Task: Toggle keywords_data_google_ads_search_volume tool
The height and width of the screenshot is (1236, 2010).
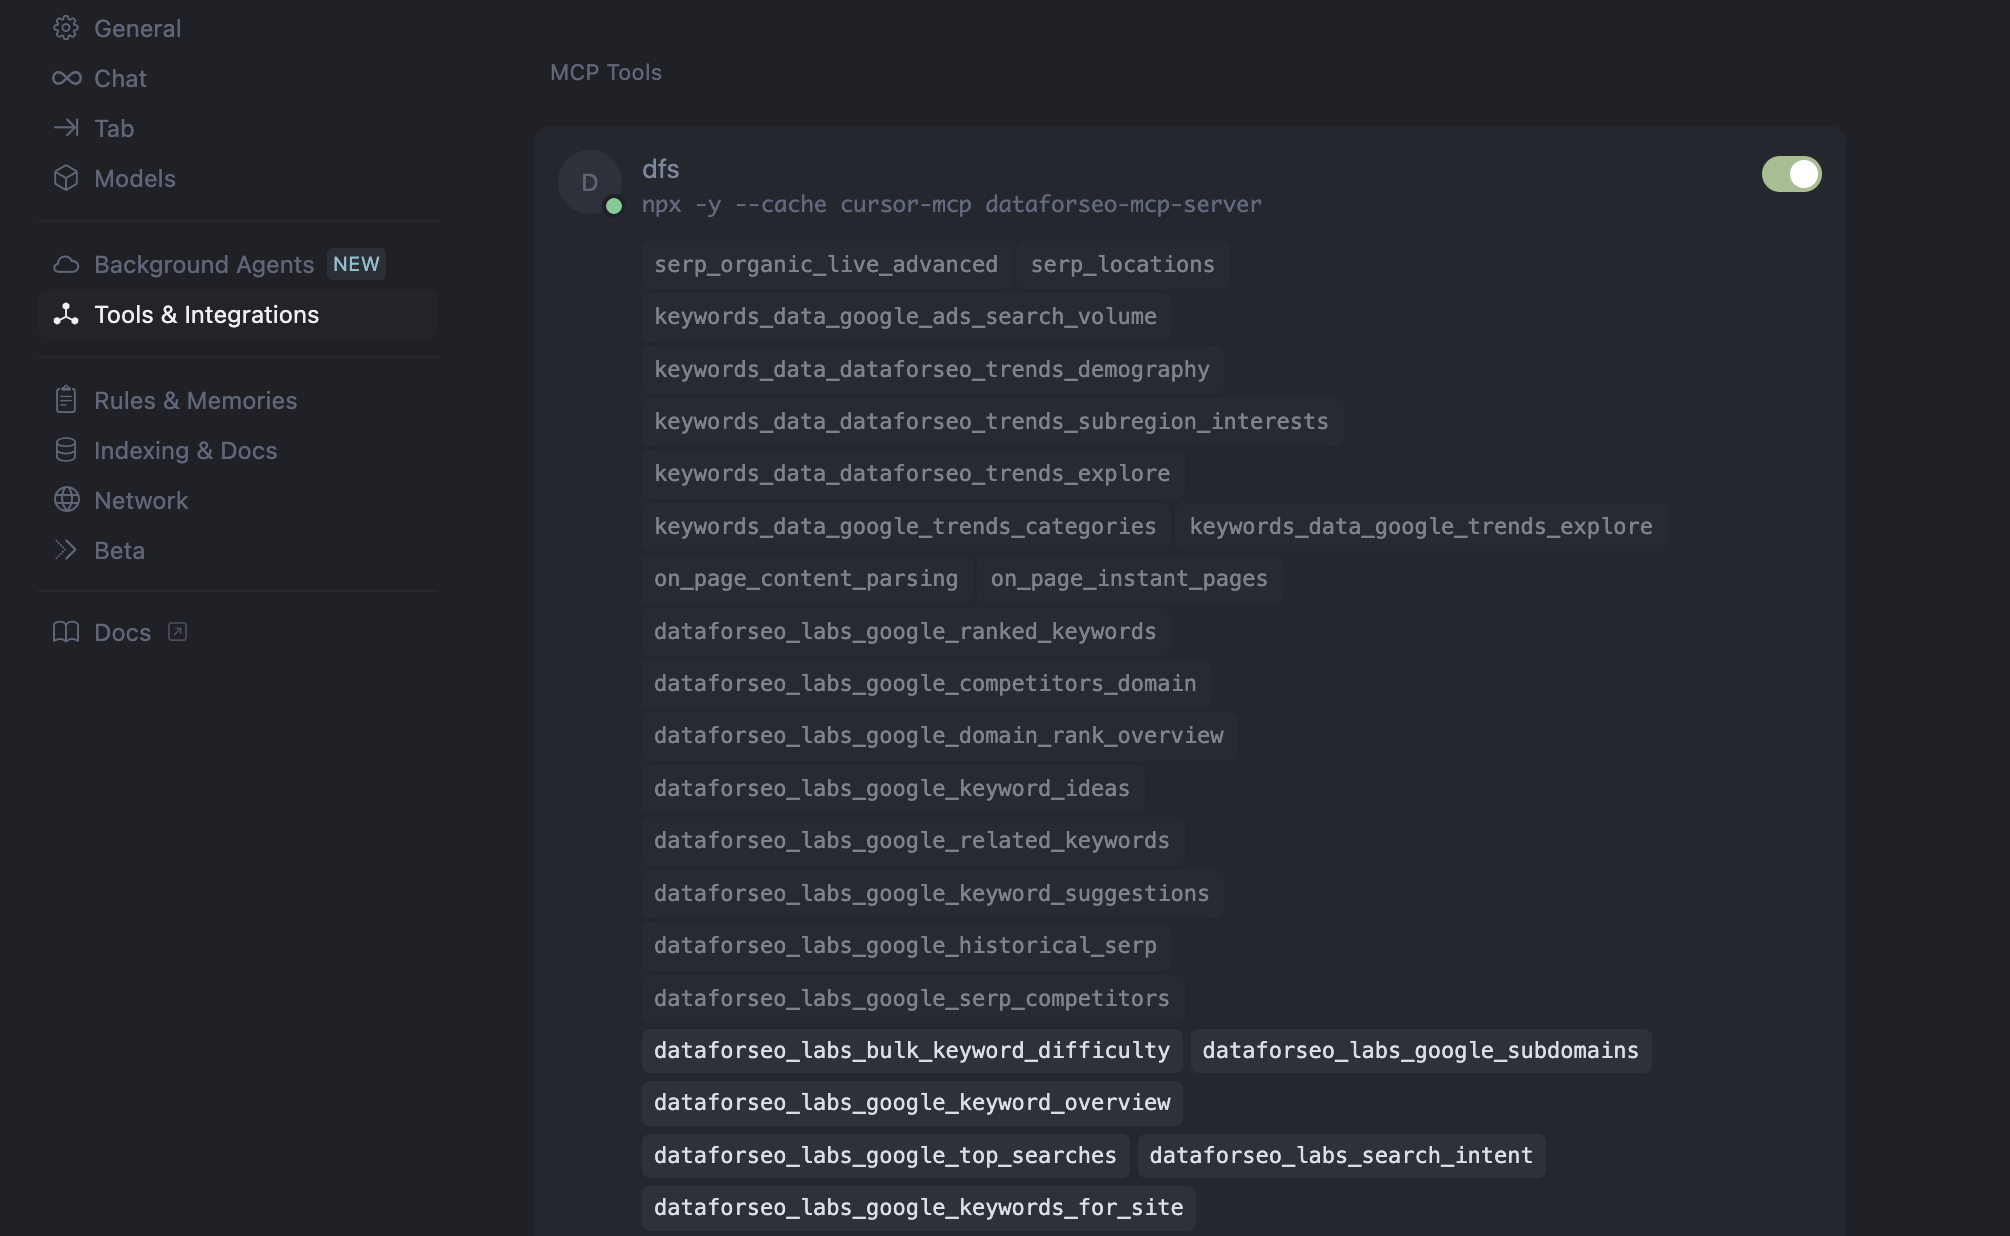Action: pyautogui.click(x=905, y=317)
